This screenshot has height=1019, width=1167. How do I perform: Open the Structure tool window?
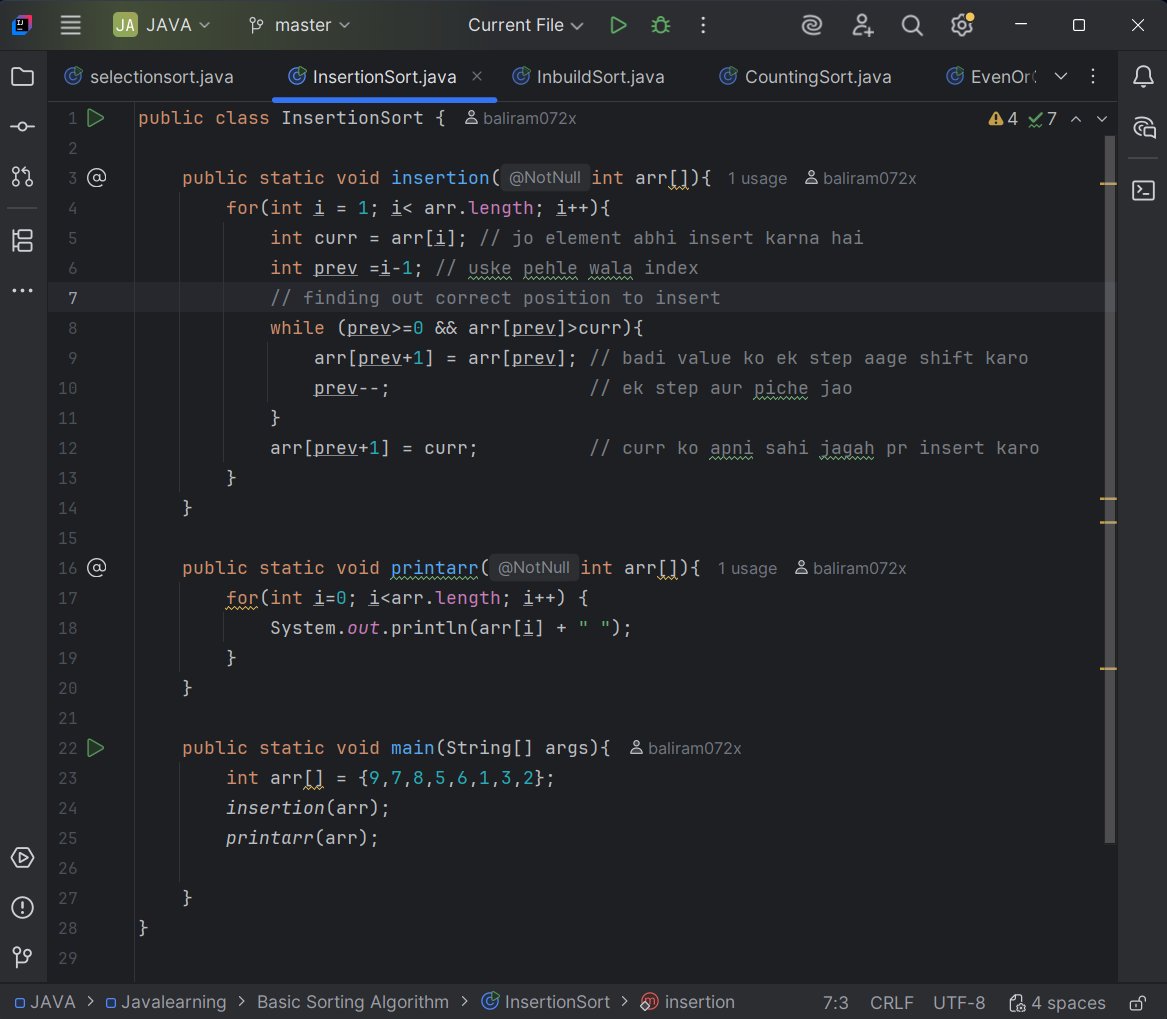point(22,240)
